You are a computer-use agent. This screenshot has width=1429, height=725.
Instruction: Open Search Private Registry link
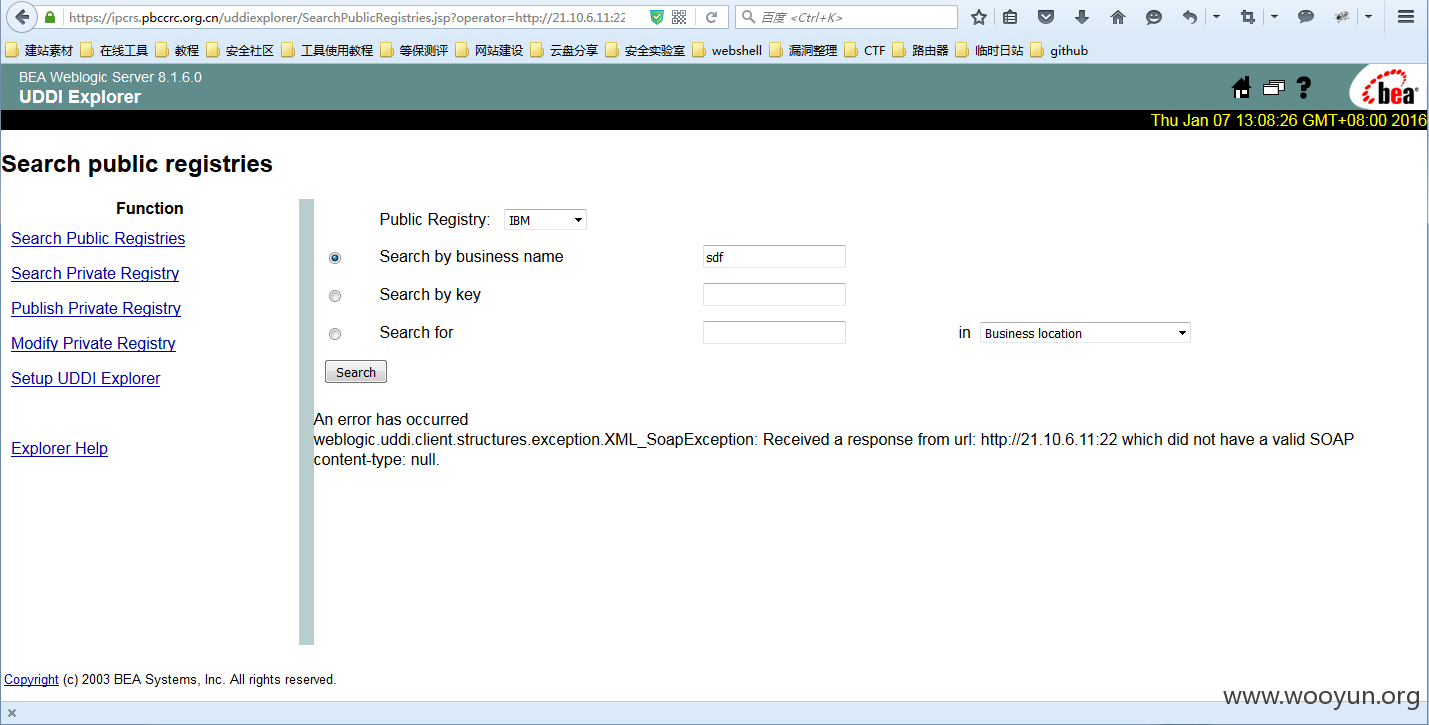[95, 273]
